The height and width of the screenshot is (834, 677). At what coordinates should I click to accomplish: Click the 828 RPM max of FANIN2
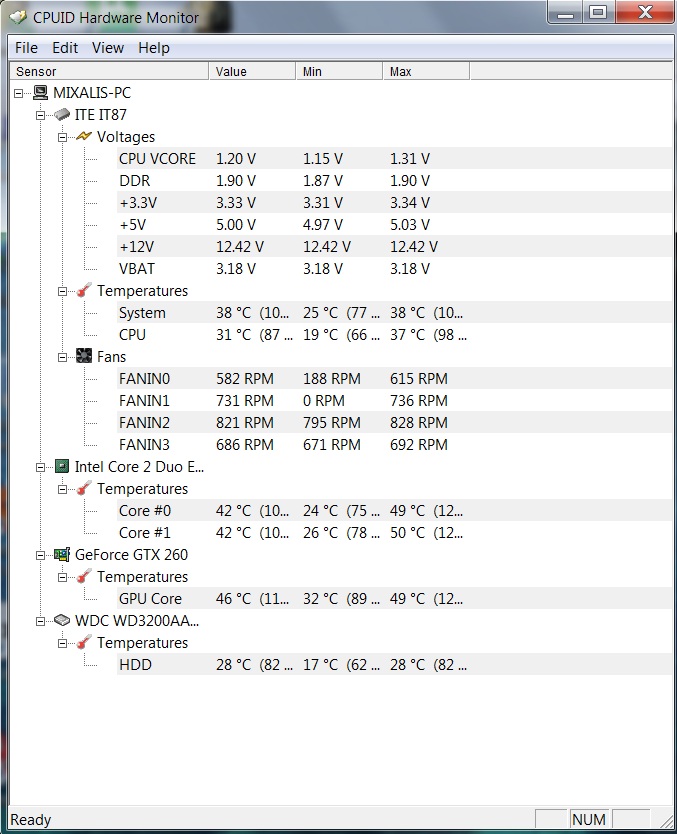tap(419, 423)
